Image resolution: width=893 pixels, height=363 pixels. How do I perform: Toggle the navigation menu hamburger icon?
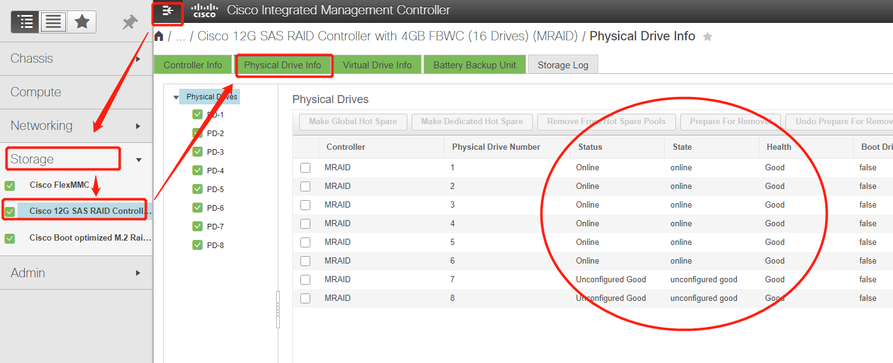pyautogui.click(x=167, y=10)
